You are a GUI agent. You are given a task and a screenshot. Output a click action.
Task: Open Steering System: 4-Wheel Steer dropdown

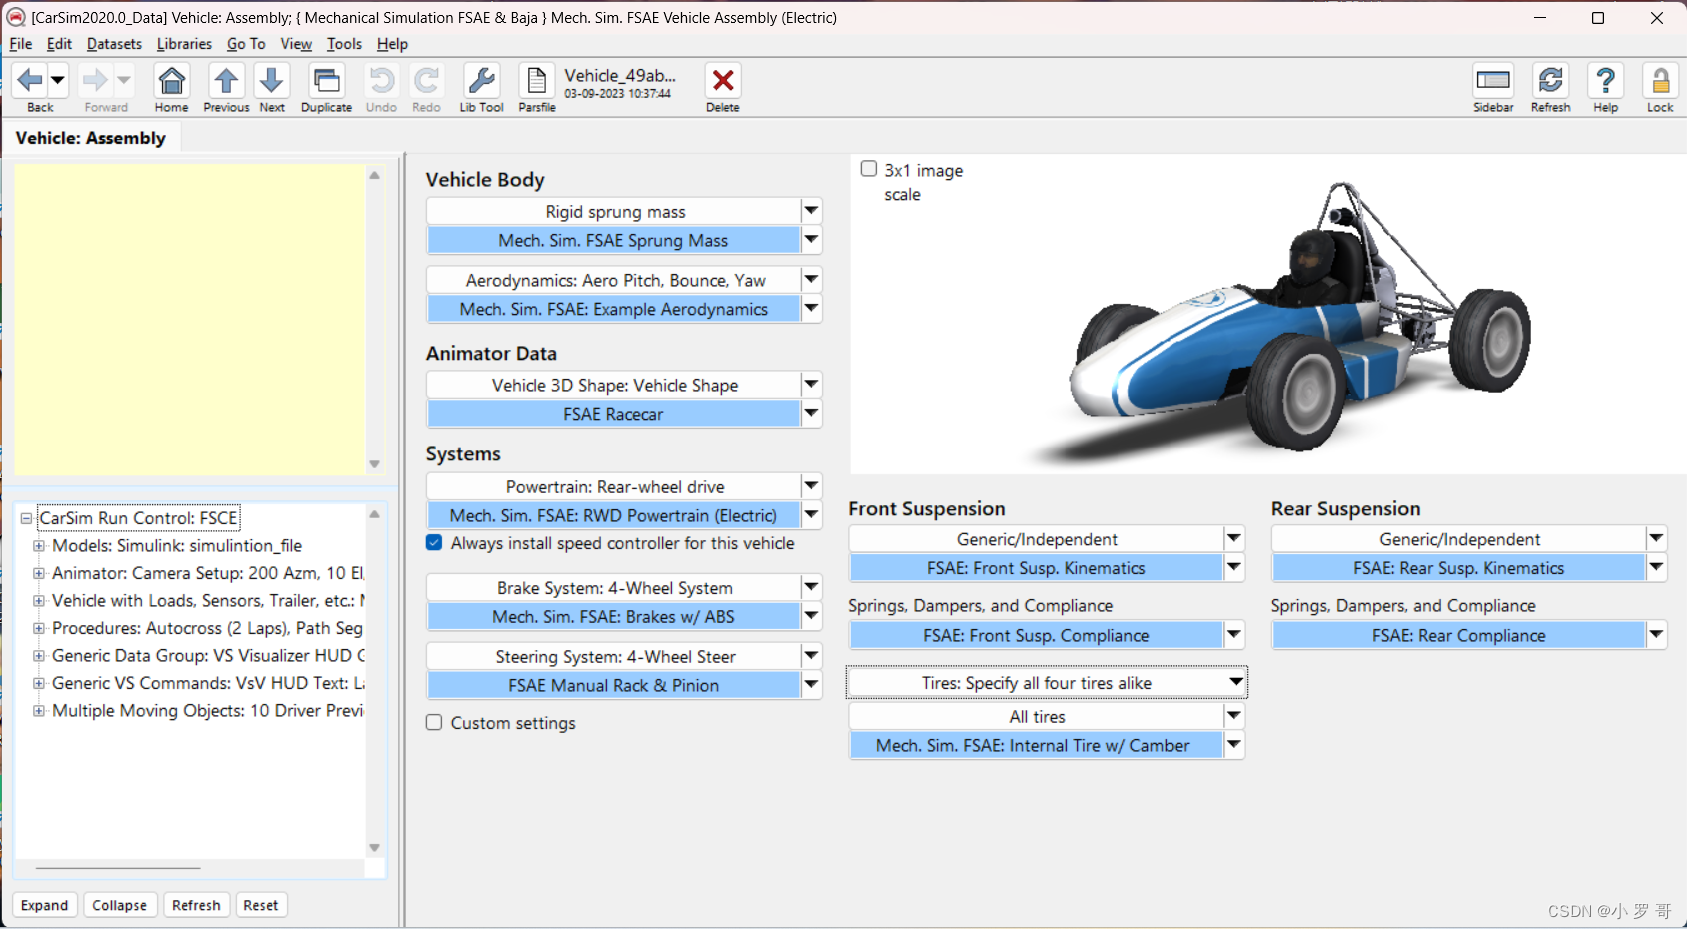[811, 656]
